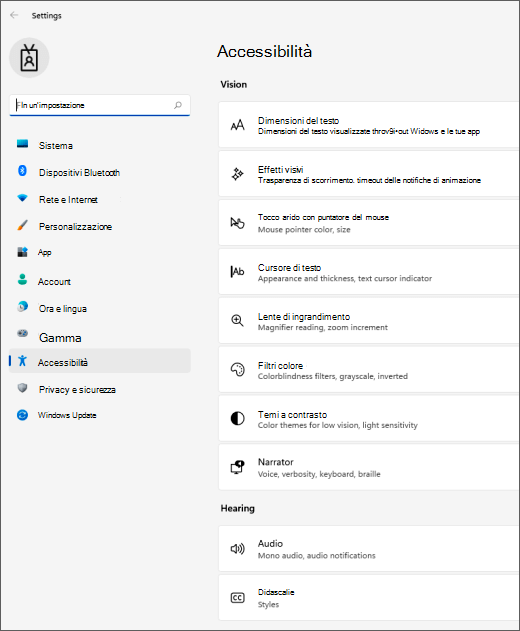Click the Cursore di testo Ab icon
This screenshot has width=520, height=631.
pos(237,272)
